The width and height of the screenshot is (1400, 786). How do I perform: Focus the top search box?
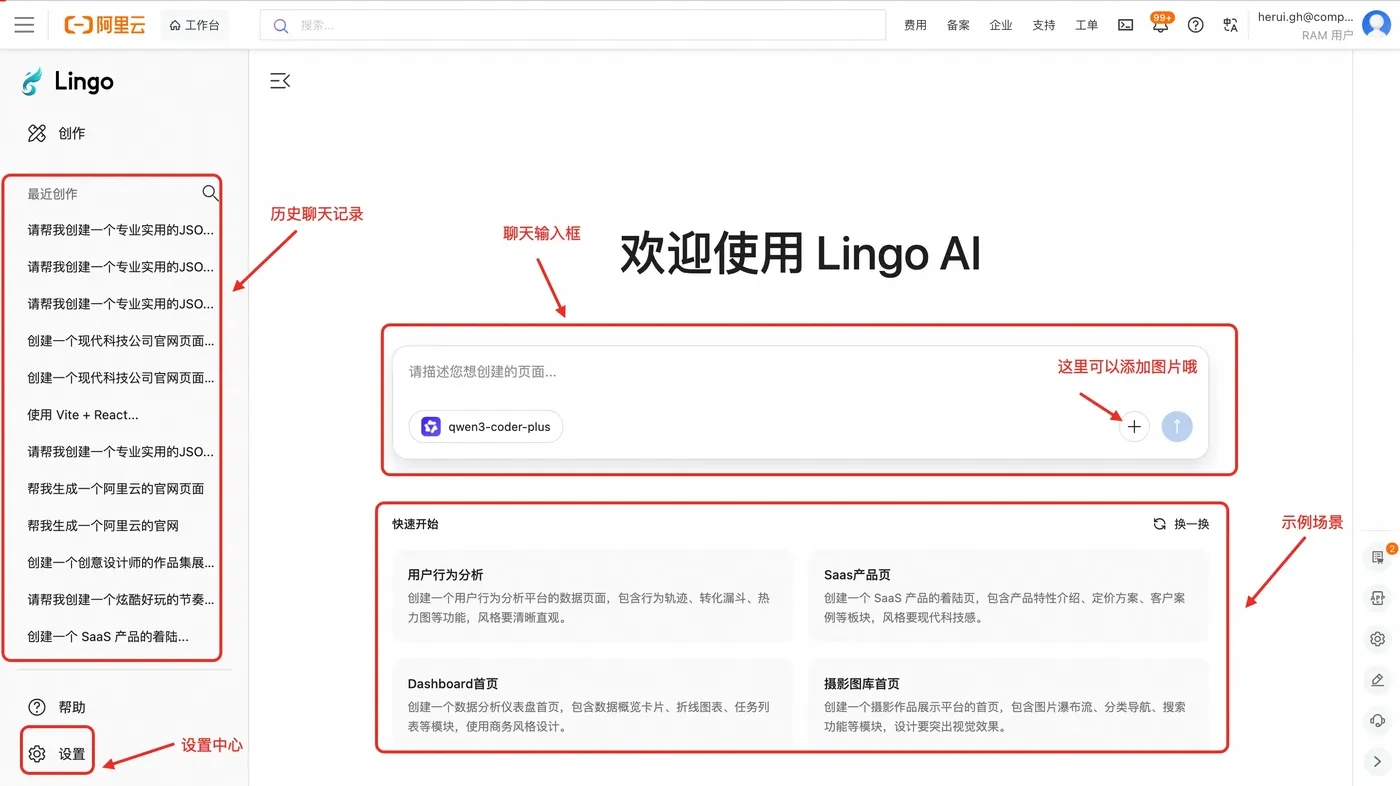(573, 25)
